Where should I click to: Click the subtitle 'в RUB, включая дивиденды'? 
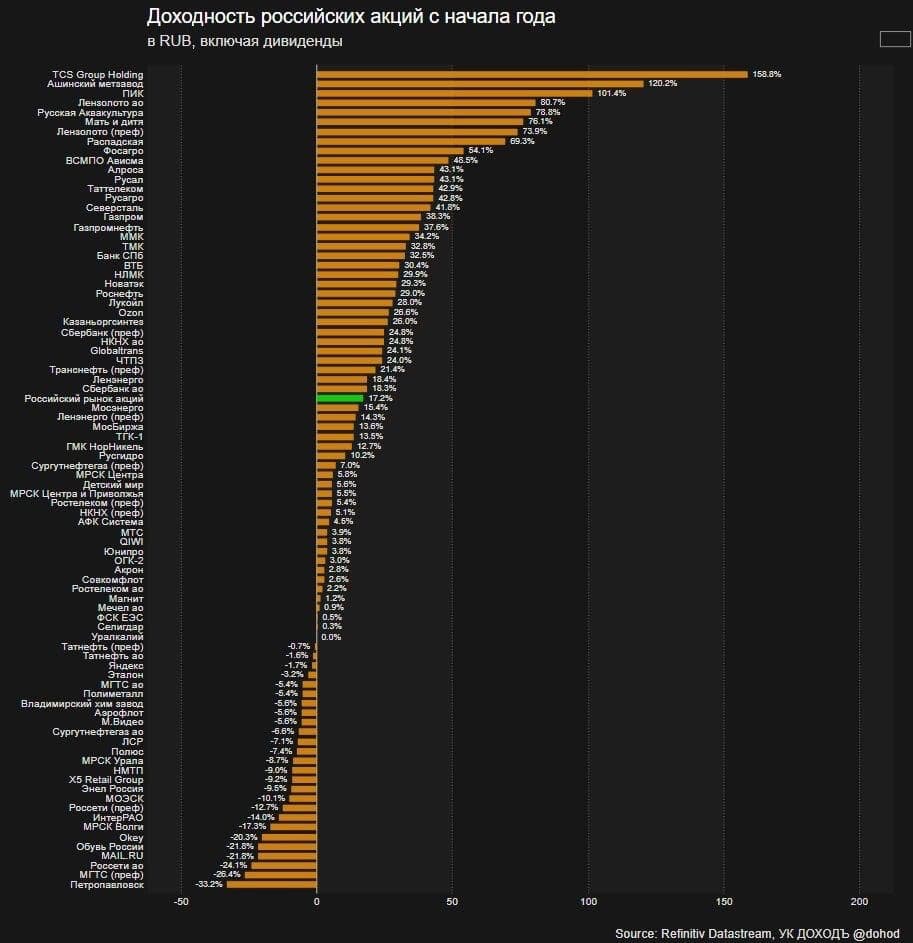coord(245,41)
